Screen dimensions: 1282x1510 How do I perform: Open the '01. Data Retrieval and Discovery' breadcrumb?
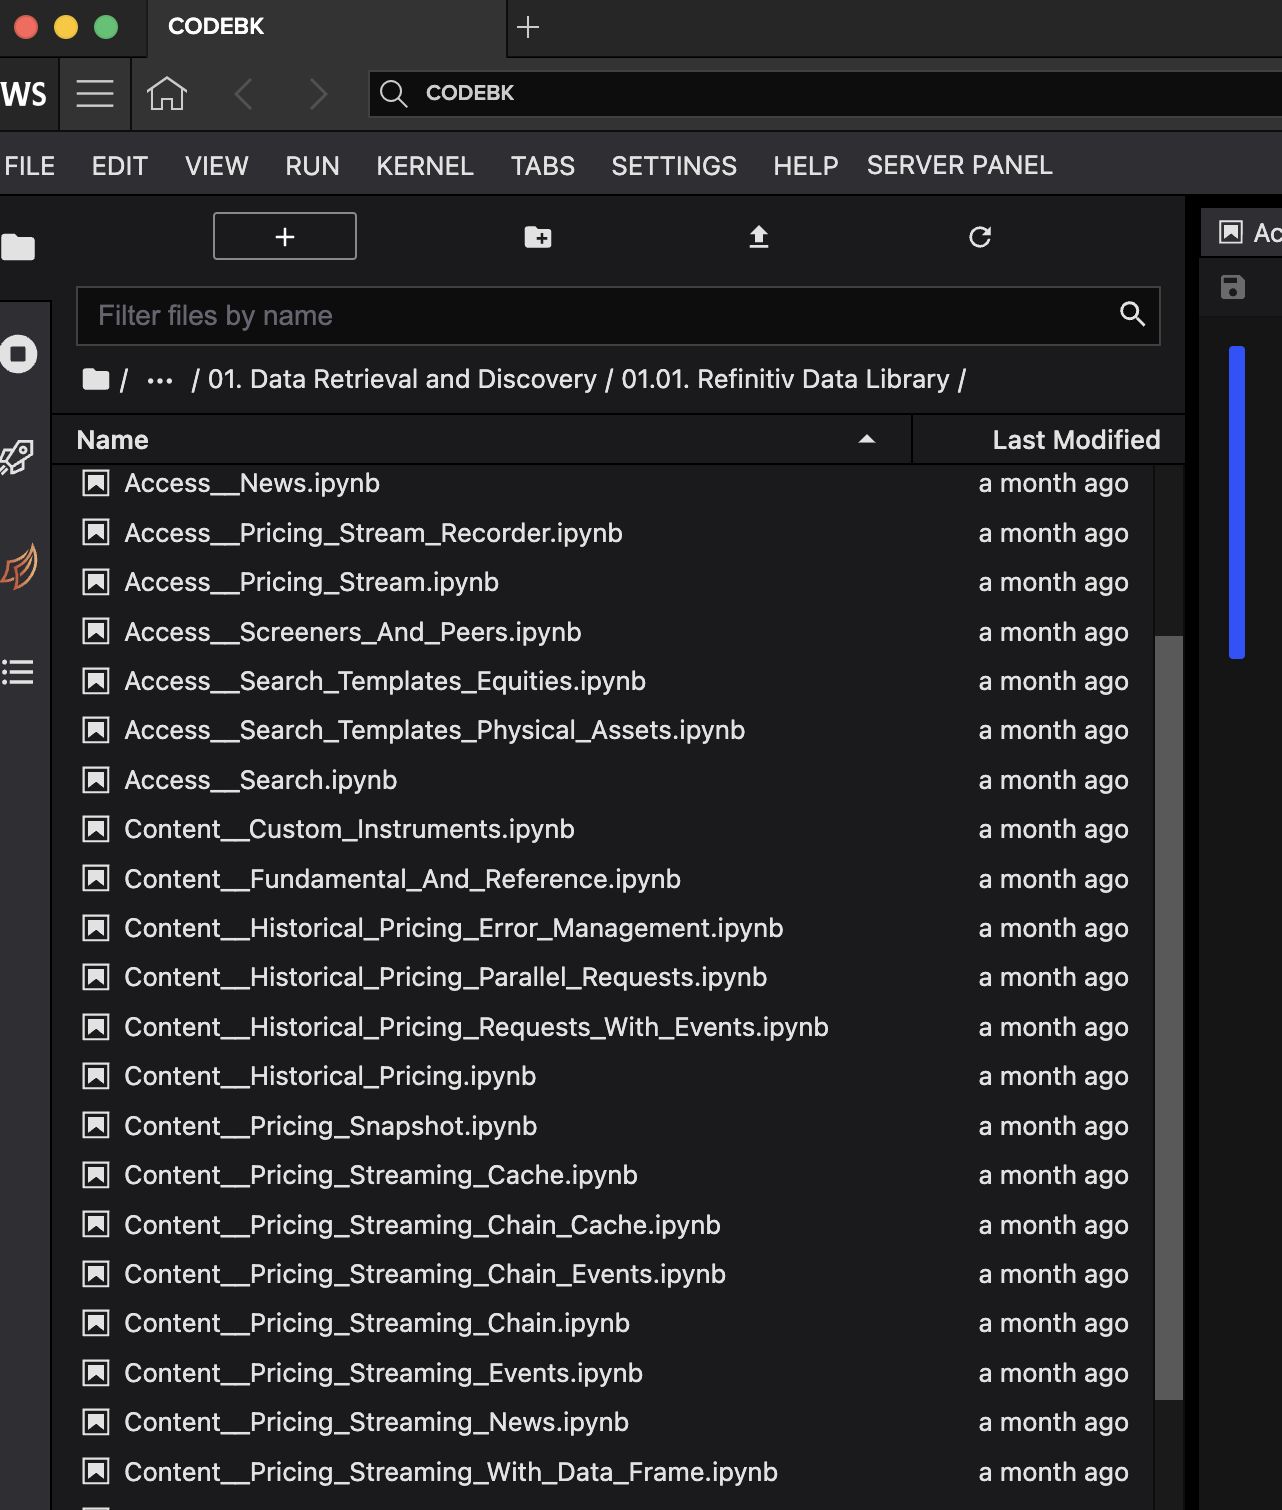pos(402,379)
